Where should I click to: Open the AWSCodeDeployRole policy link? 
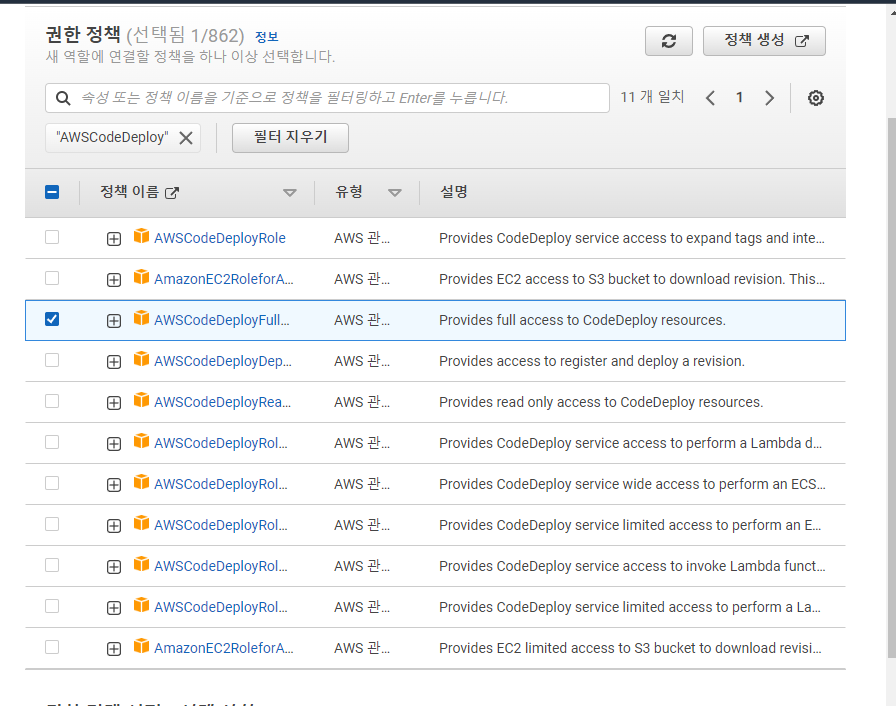click(219, 238)
